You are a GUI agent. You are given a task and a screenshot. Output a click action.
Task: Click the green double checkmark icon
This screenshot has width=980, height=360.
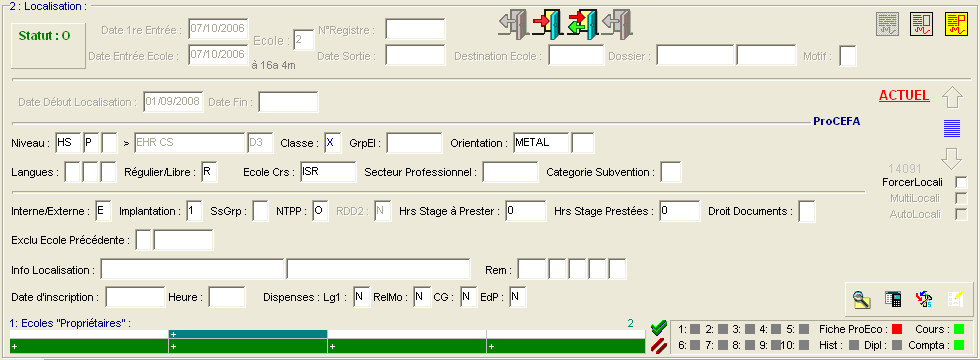(x=659, y=328)
